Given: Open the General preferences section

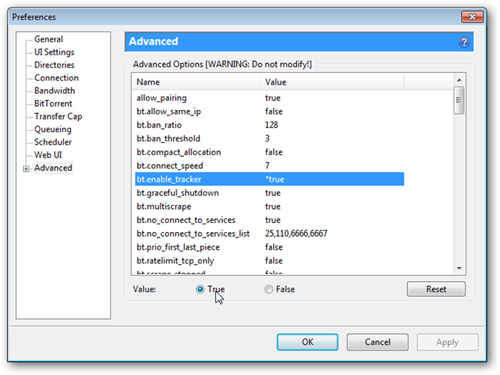Looking at the screenshot, I should (49, 39).
